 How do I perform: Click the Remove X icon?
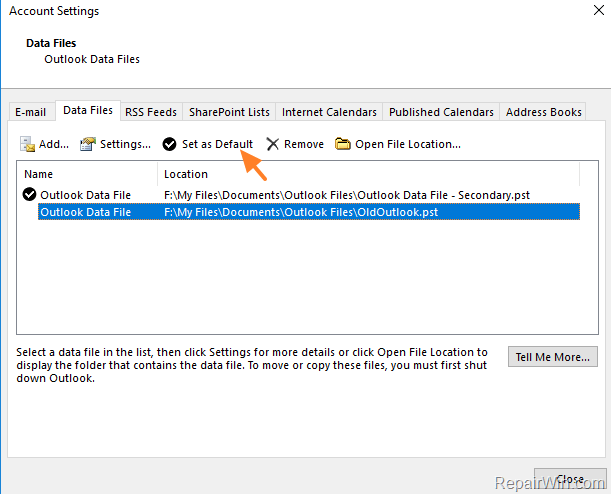(272, 144)
